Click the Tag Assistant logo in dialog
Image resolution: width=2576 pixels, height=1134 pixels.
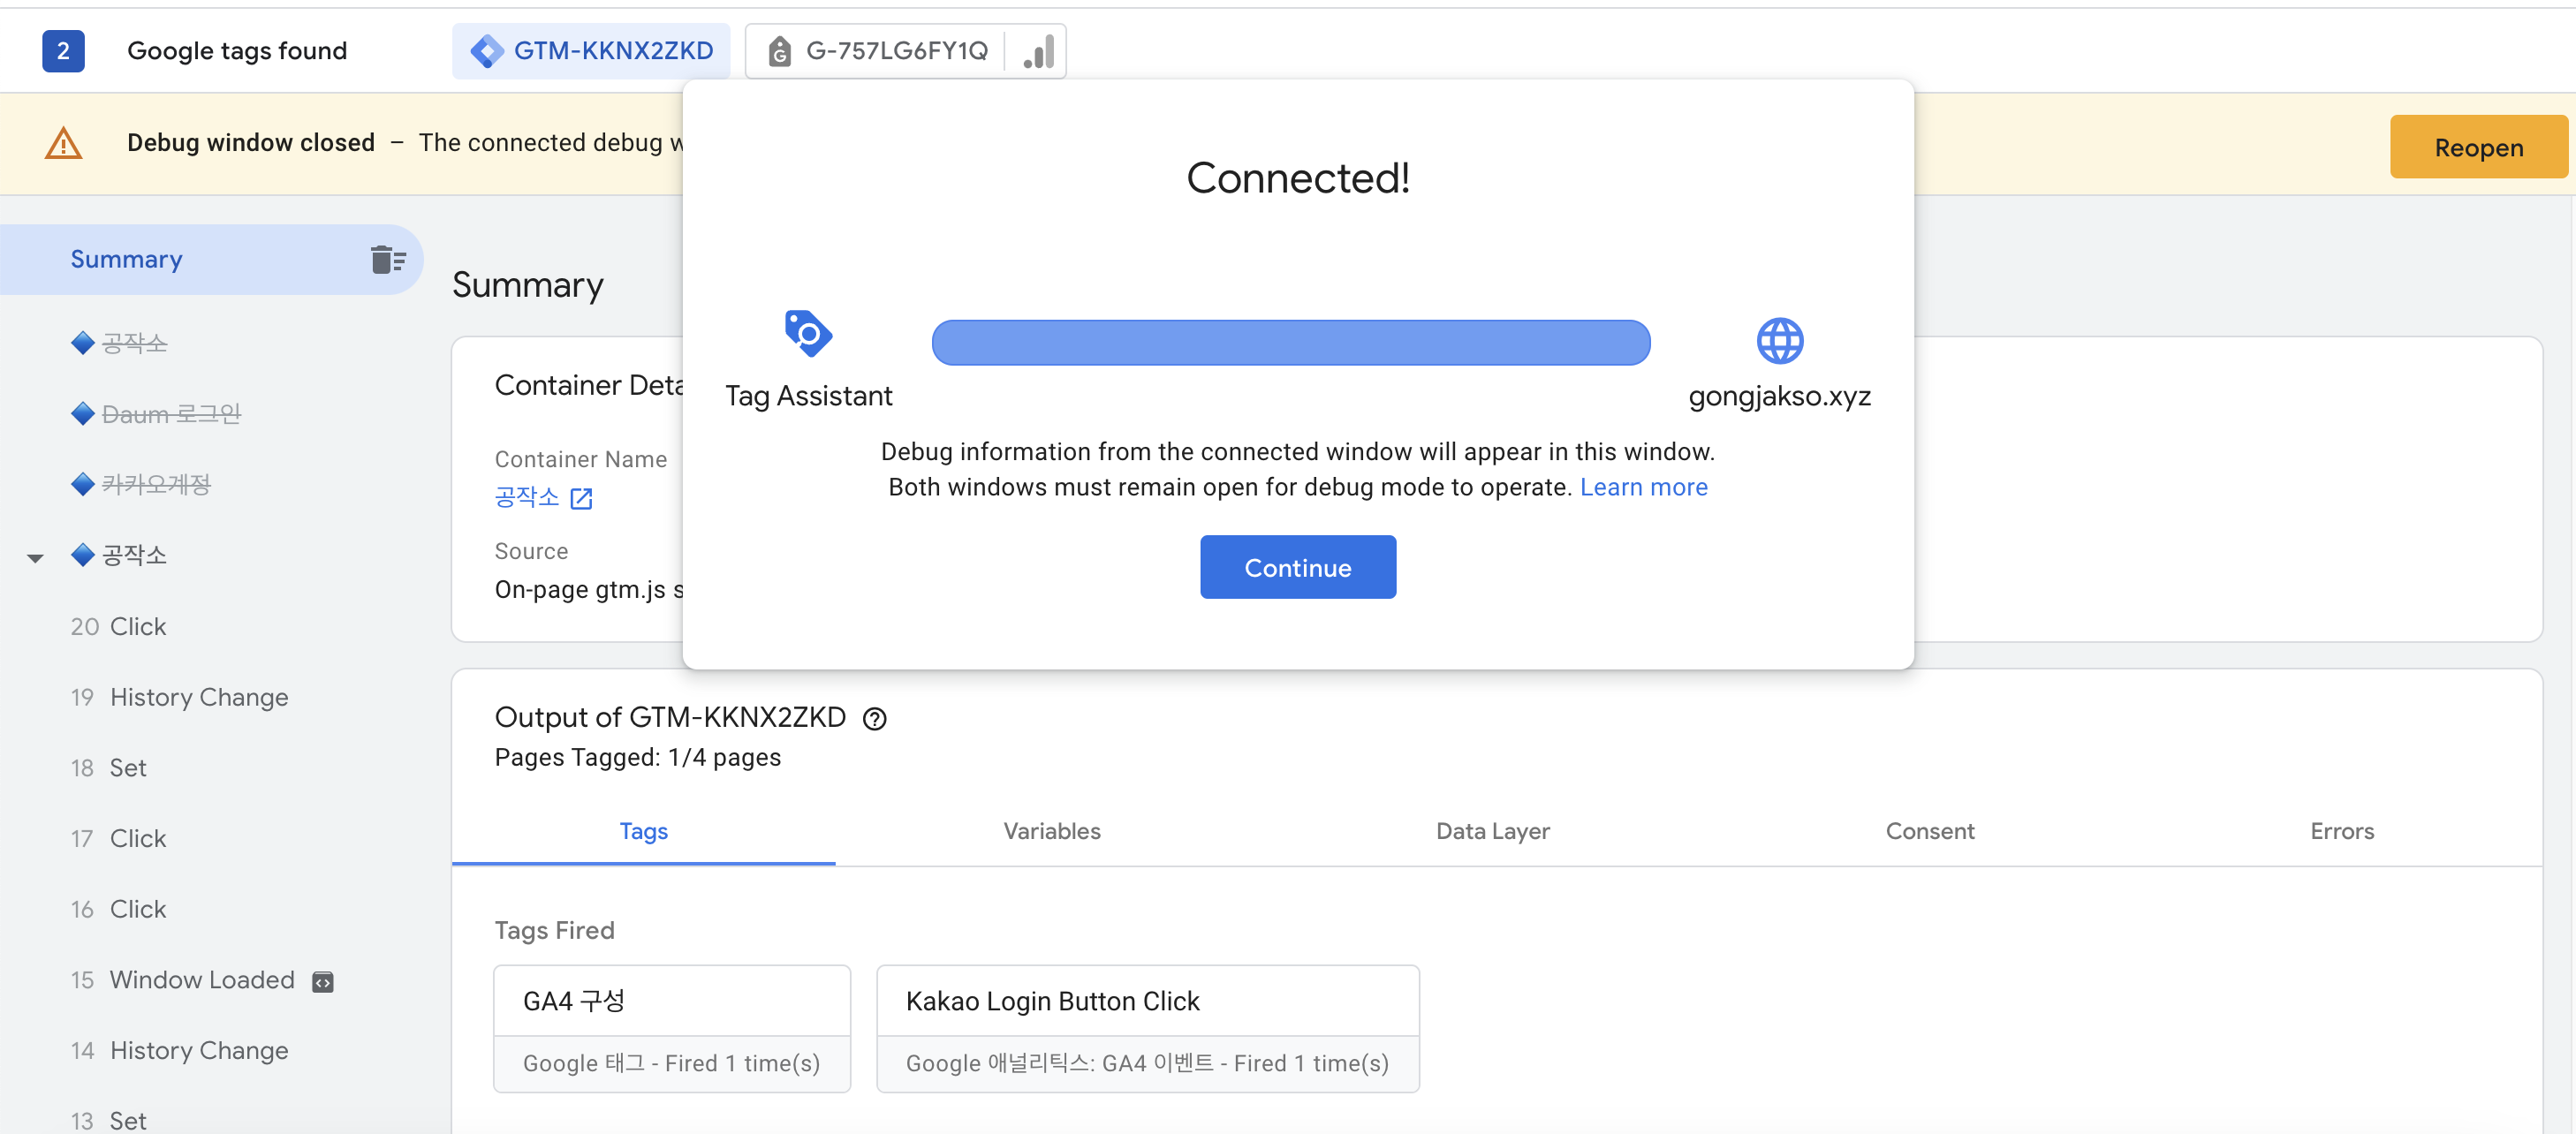(808, 334)
